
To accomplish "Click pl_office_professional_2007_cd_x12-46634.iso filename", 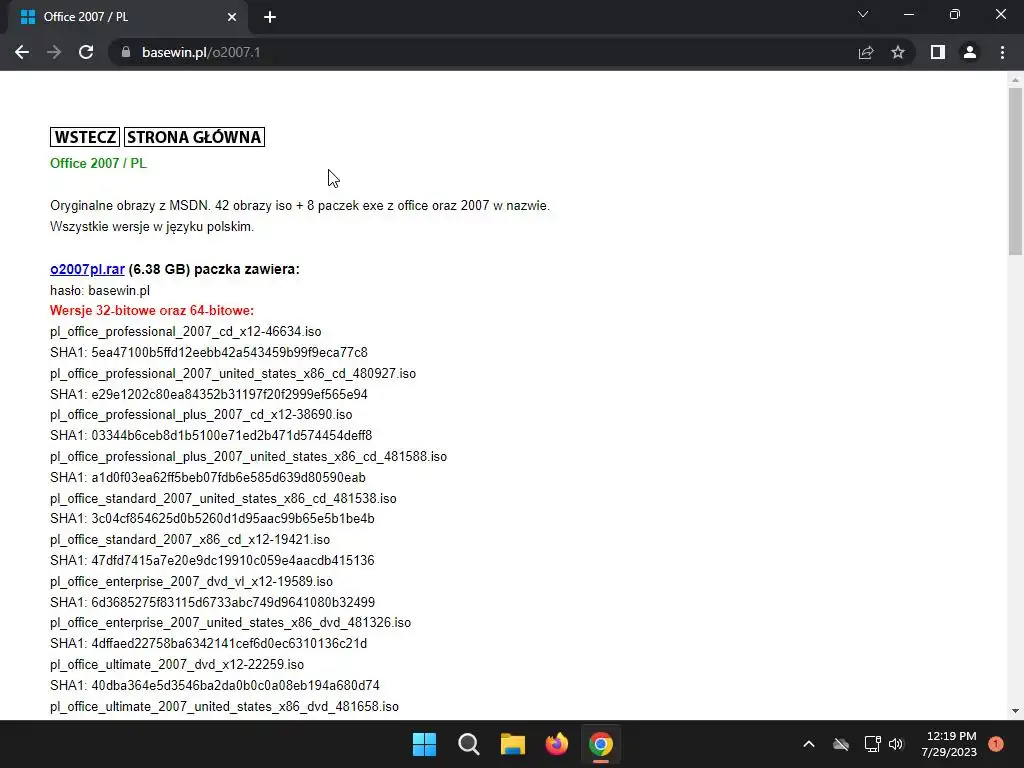I will pyautogui.click(x=185, y=332).
